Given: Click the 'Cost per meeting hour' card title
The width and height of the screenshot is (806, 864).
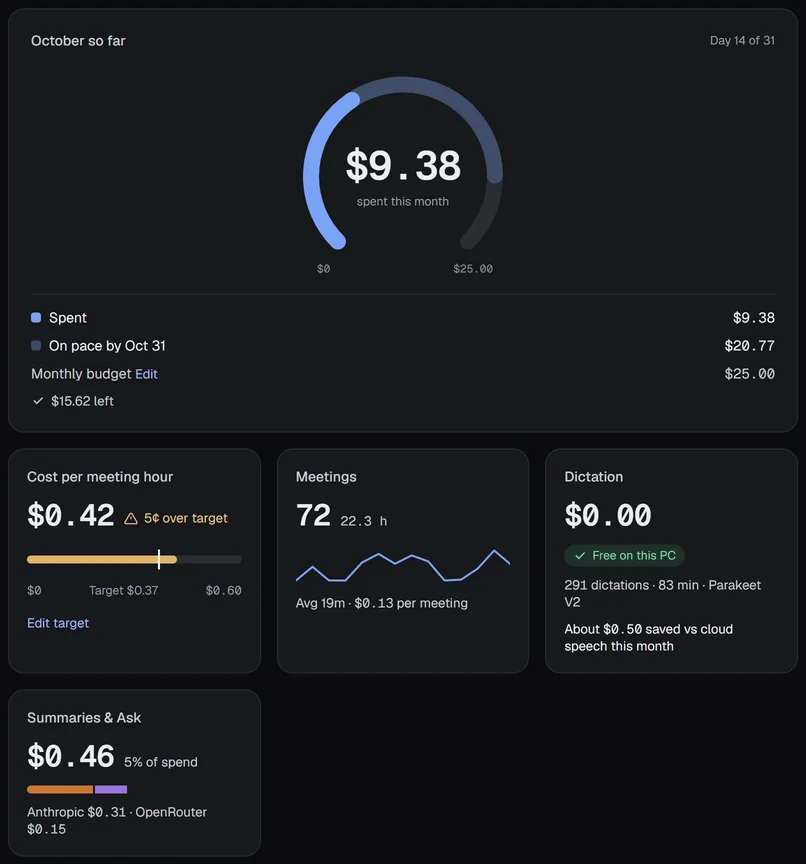Looking at the screenshot, I should click(x=100, y=477).
